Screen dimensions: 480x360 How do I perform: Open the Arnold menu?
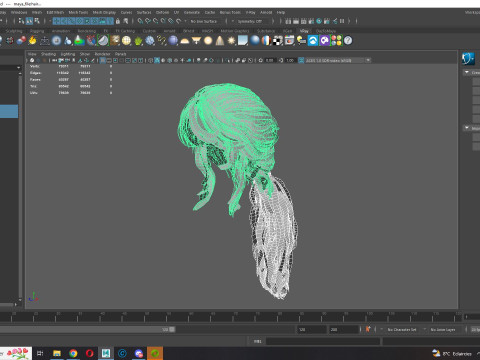(266, 12)
